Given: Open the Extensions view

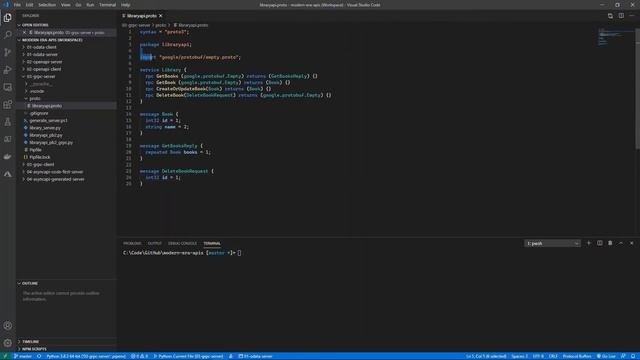Looking at the screenshot, I should (7, 104).
